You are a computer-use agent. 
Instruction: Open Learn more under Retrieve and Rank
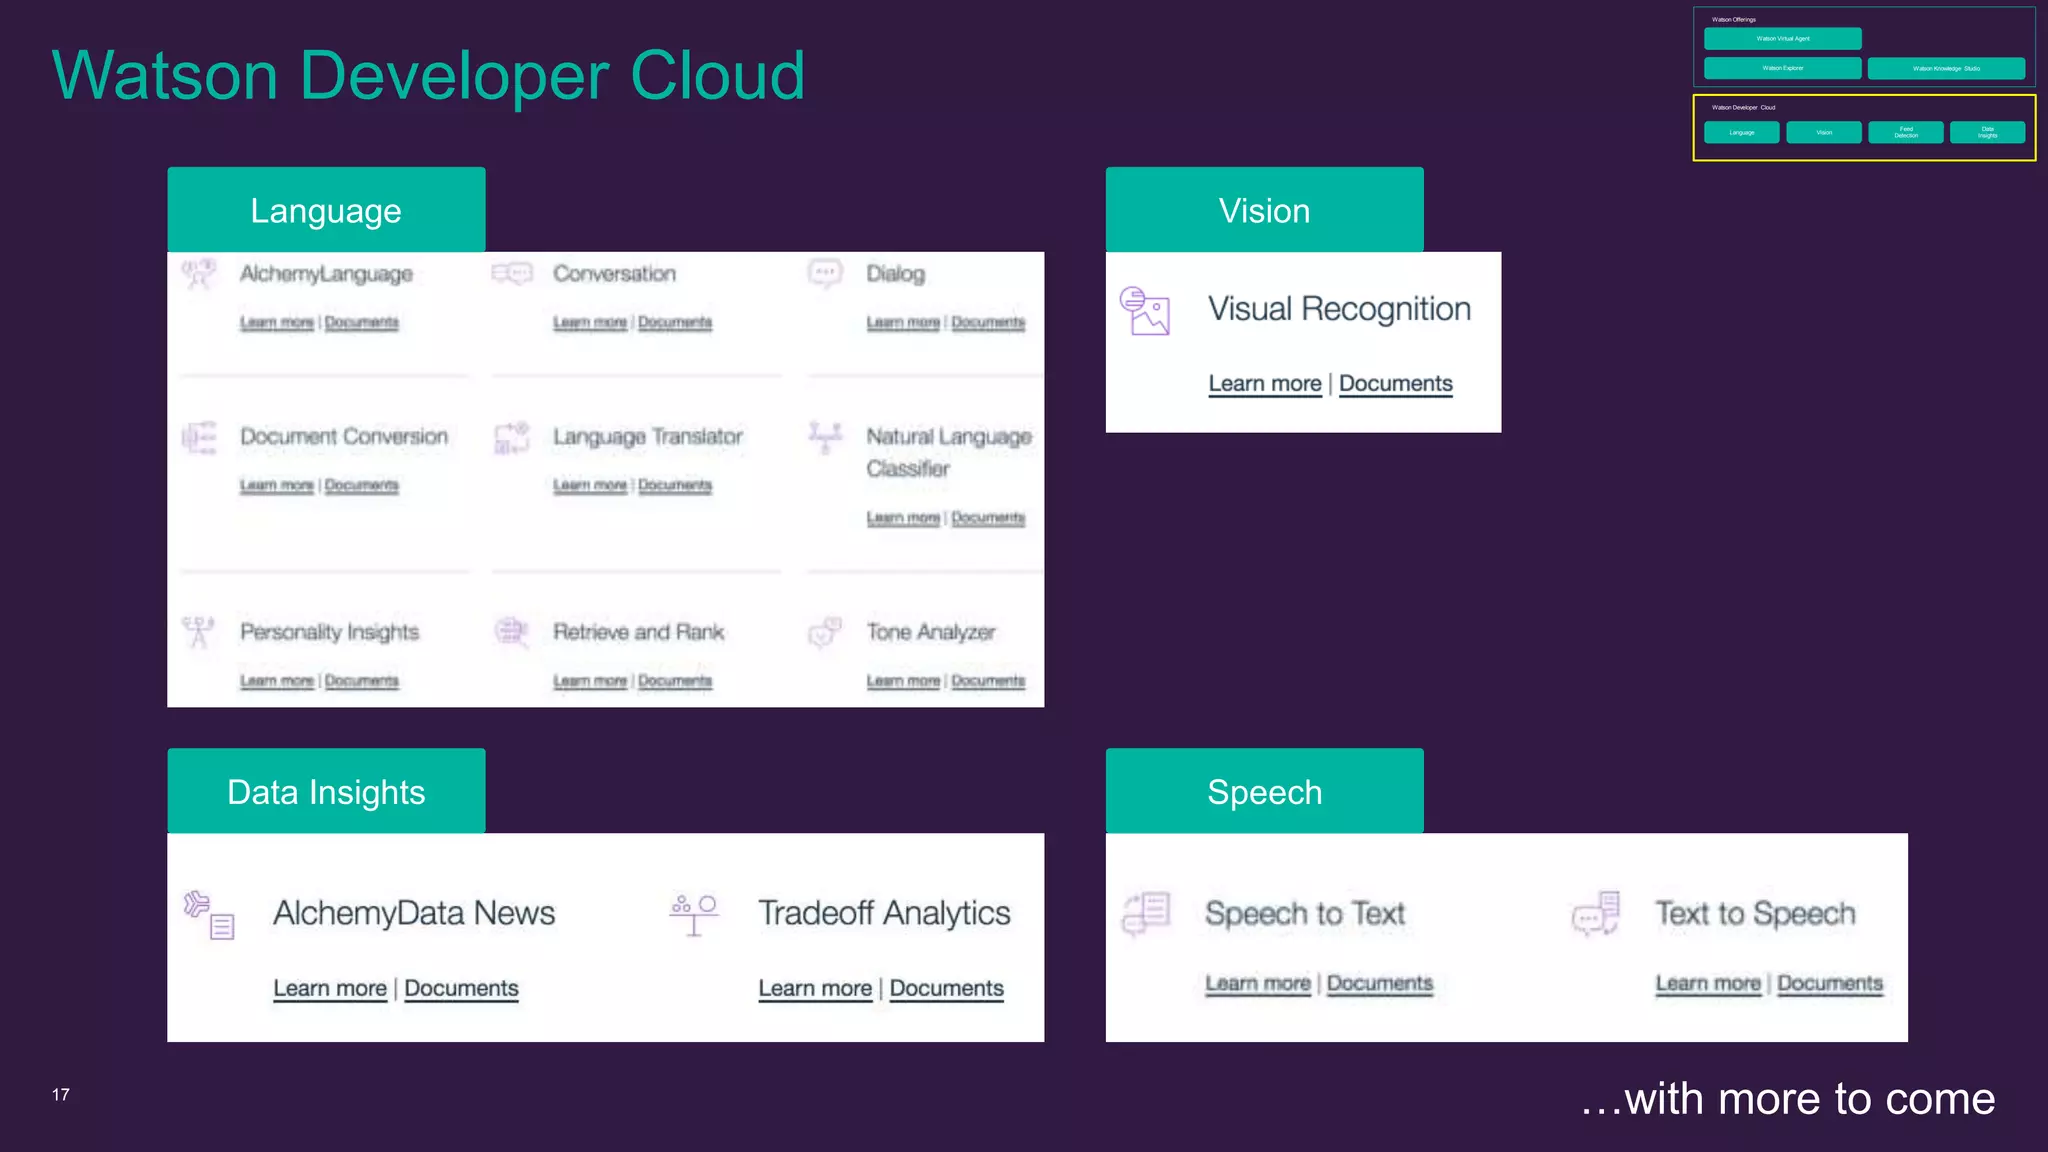pyautogui.click(x=590, y=681)
